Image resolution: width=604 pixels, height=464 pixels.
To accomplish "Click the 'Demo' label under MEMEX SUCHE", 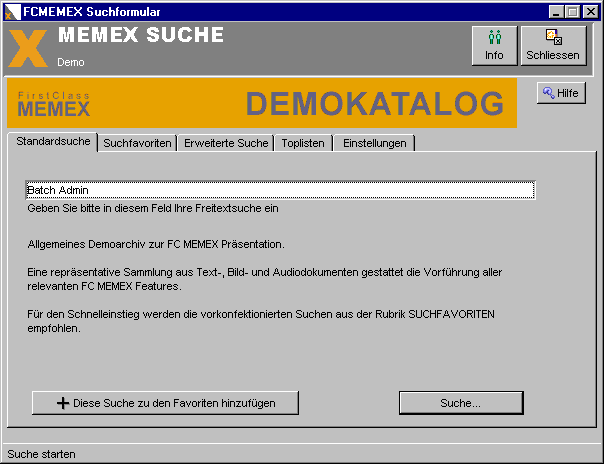I will click(x=71, y=62).
